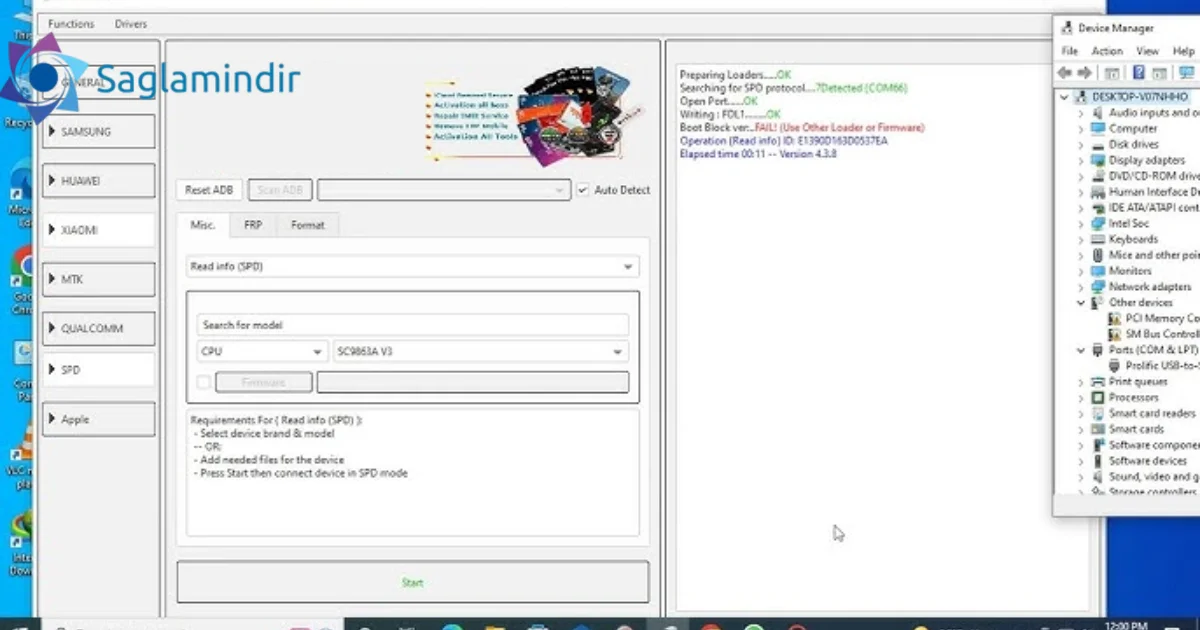Click the Smart card readers category icon

pos(1098,414)
